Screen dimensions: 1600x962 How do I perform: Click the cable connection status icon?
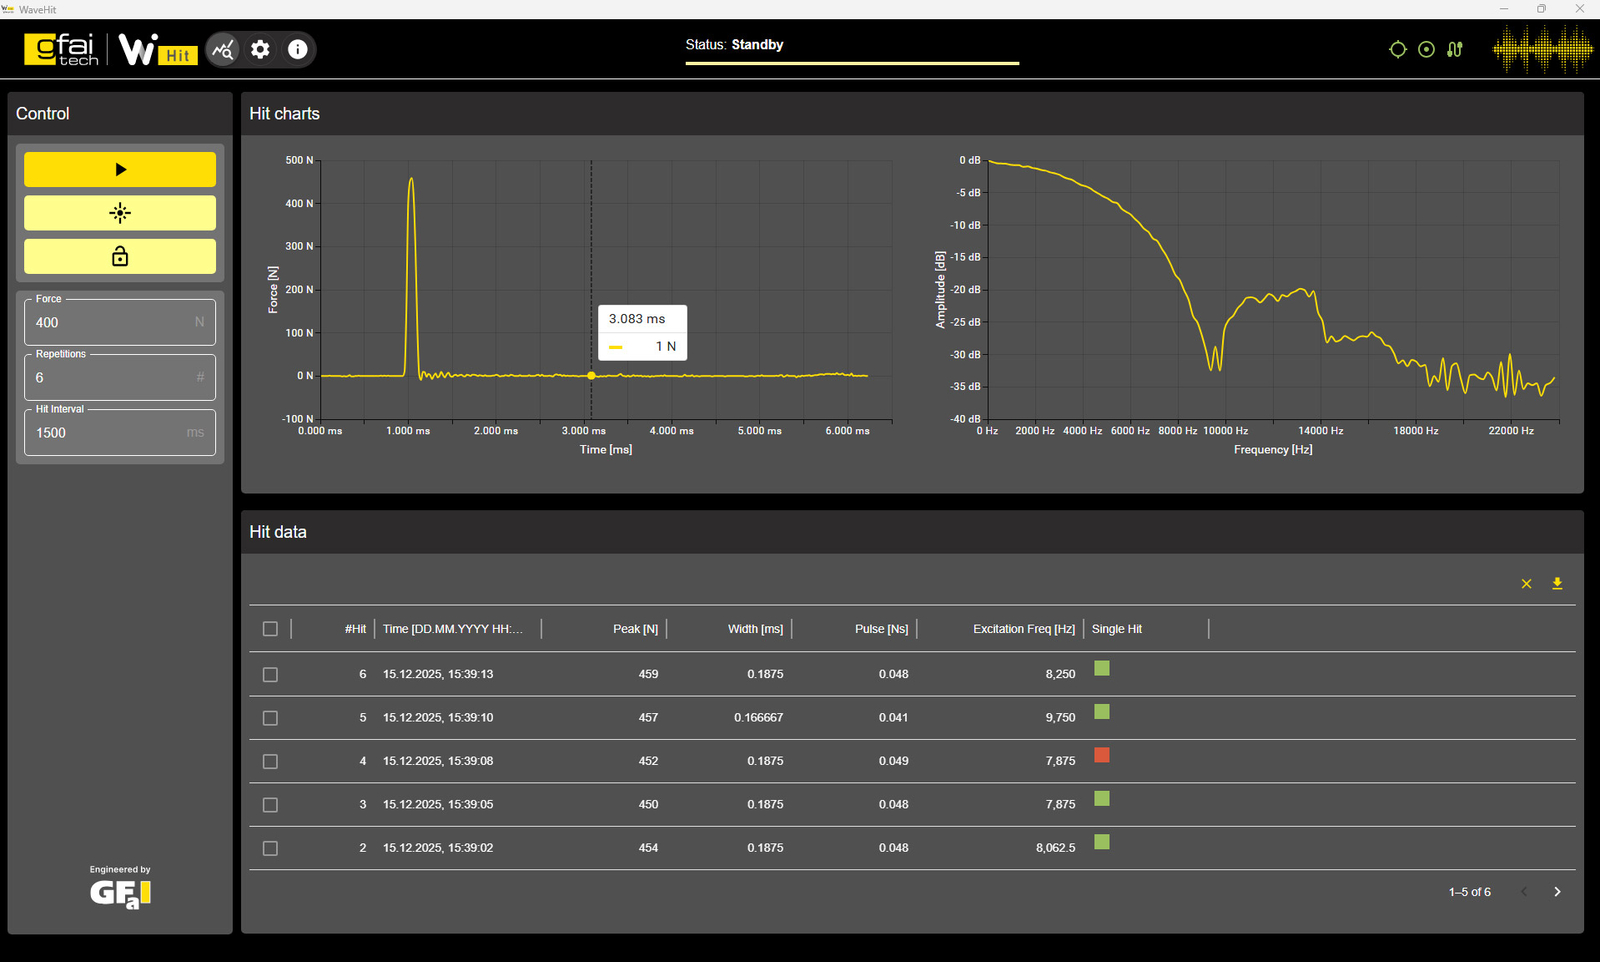click(1455, 49)
